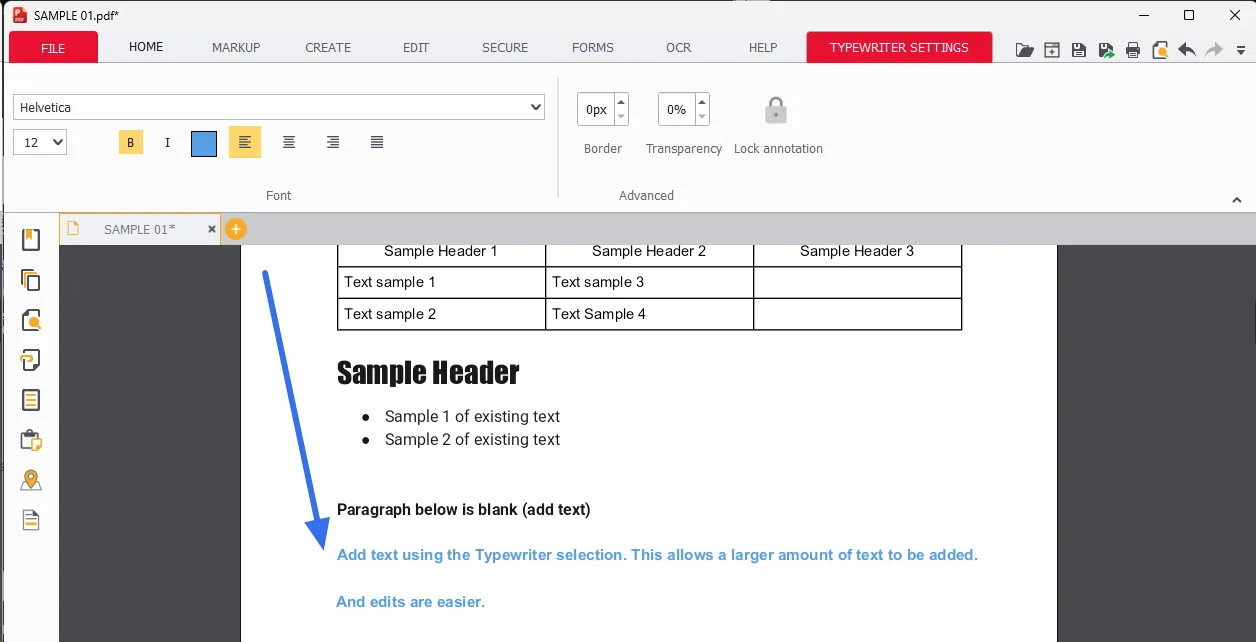
Task: Center align the text
Action: coord(289,142)
